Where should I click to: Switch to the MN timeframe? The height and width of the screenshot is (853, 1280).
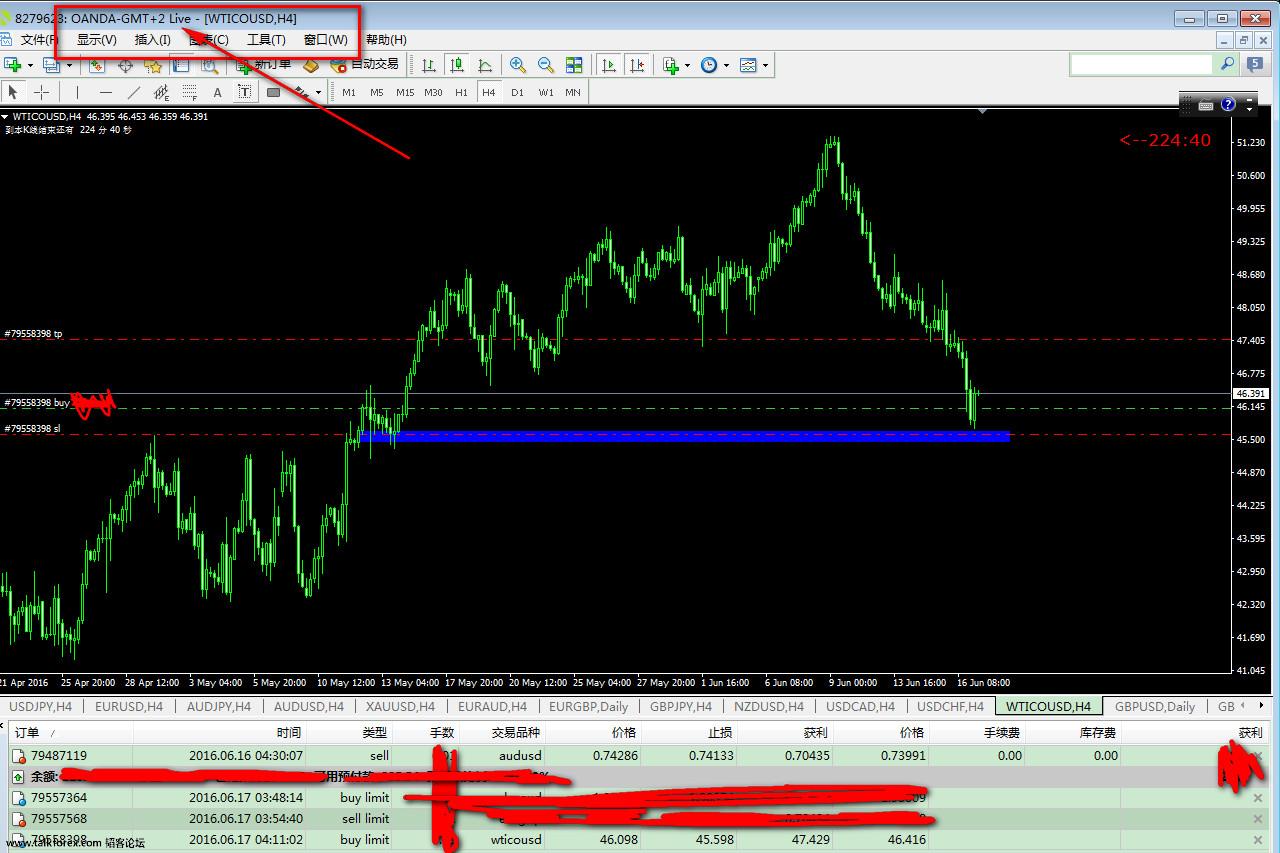point(573,92)
